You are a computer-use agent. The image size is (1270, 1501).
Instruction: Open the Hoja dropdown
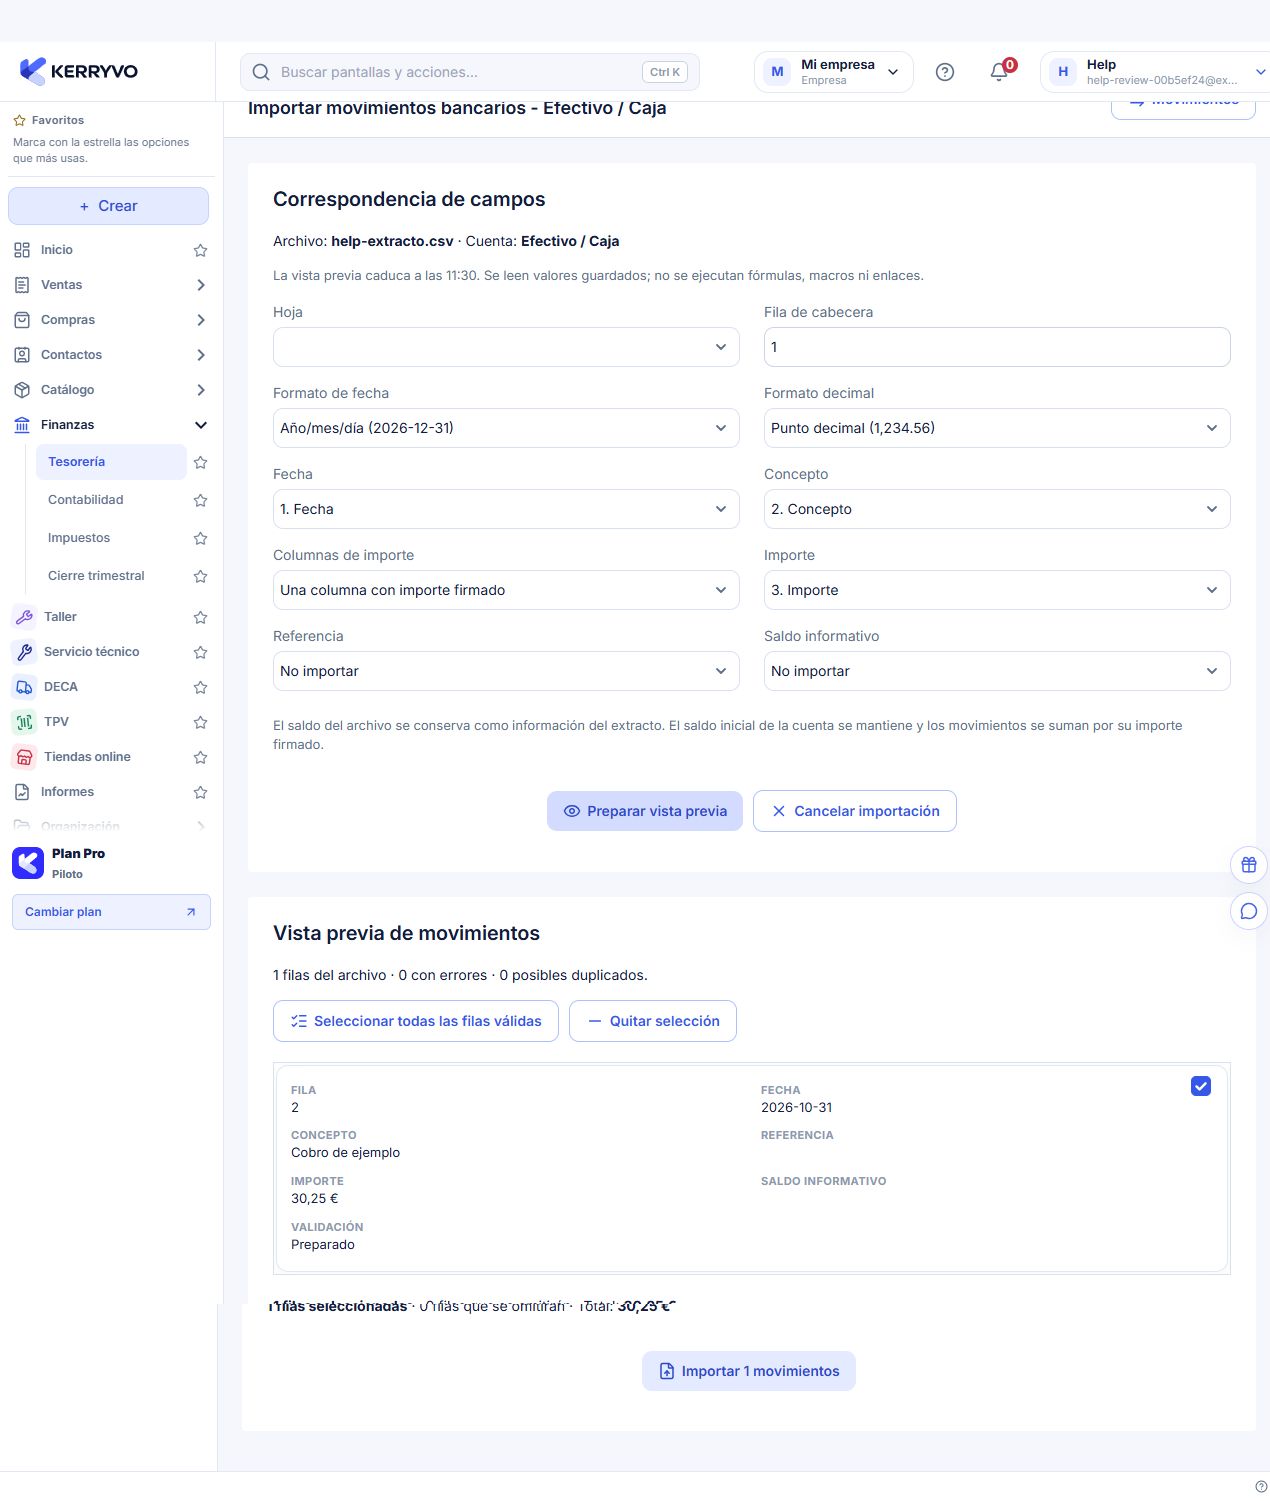[506, 347]
